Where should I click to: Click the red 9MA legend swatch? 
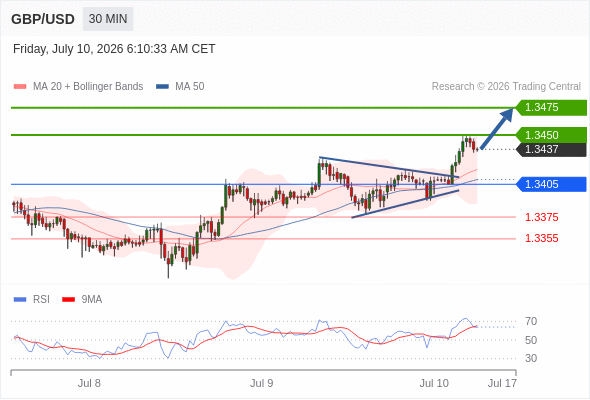tap(68, 300)
